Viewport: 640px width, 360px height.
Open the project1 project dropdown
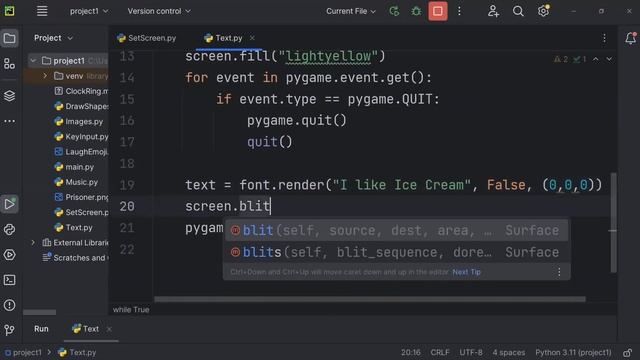pos(89,11)
